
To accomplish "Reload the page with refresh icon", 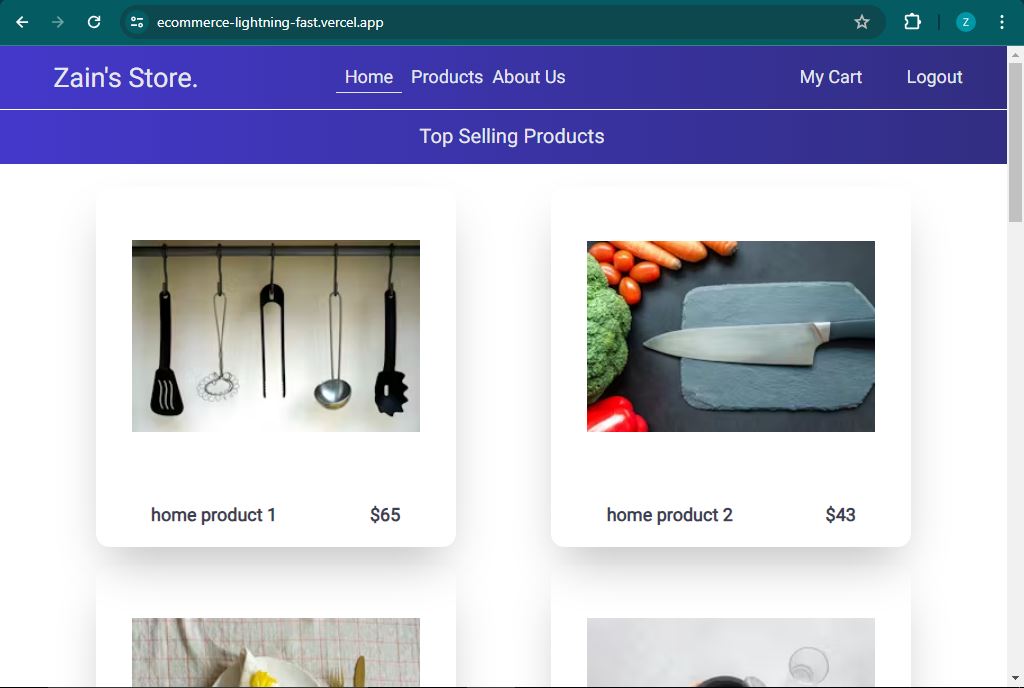I will tap(94, 22).
